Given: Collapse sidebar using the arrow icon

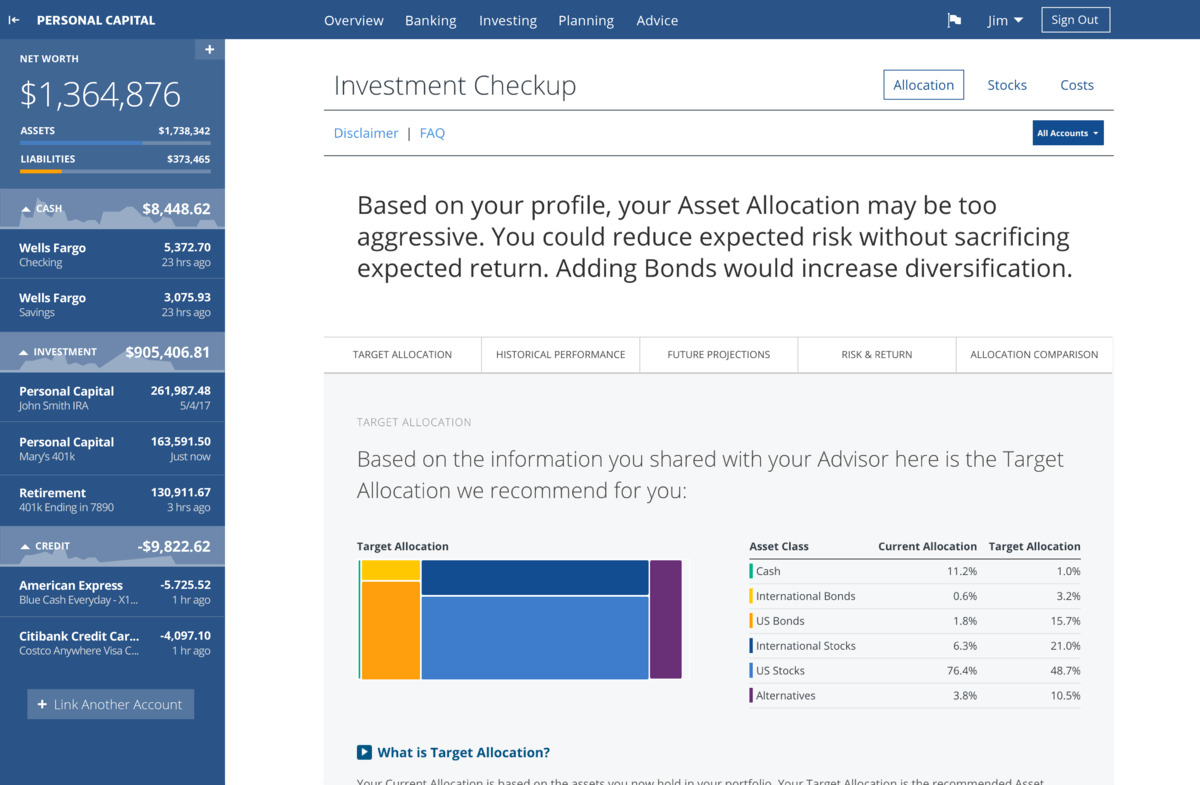Looking at the screenshot, I should click(x=14, y=20).
